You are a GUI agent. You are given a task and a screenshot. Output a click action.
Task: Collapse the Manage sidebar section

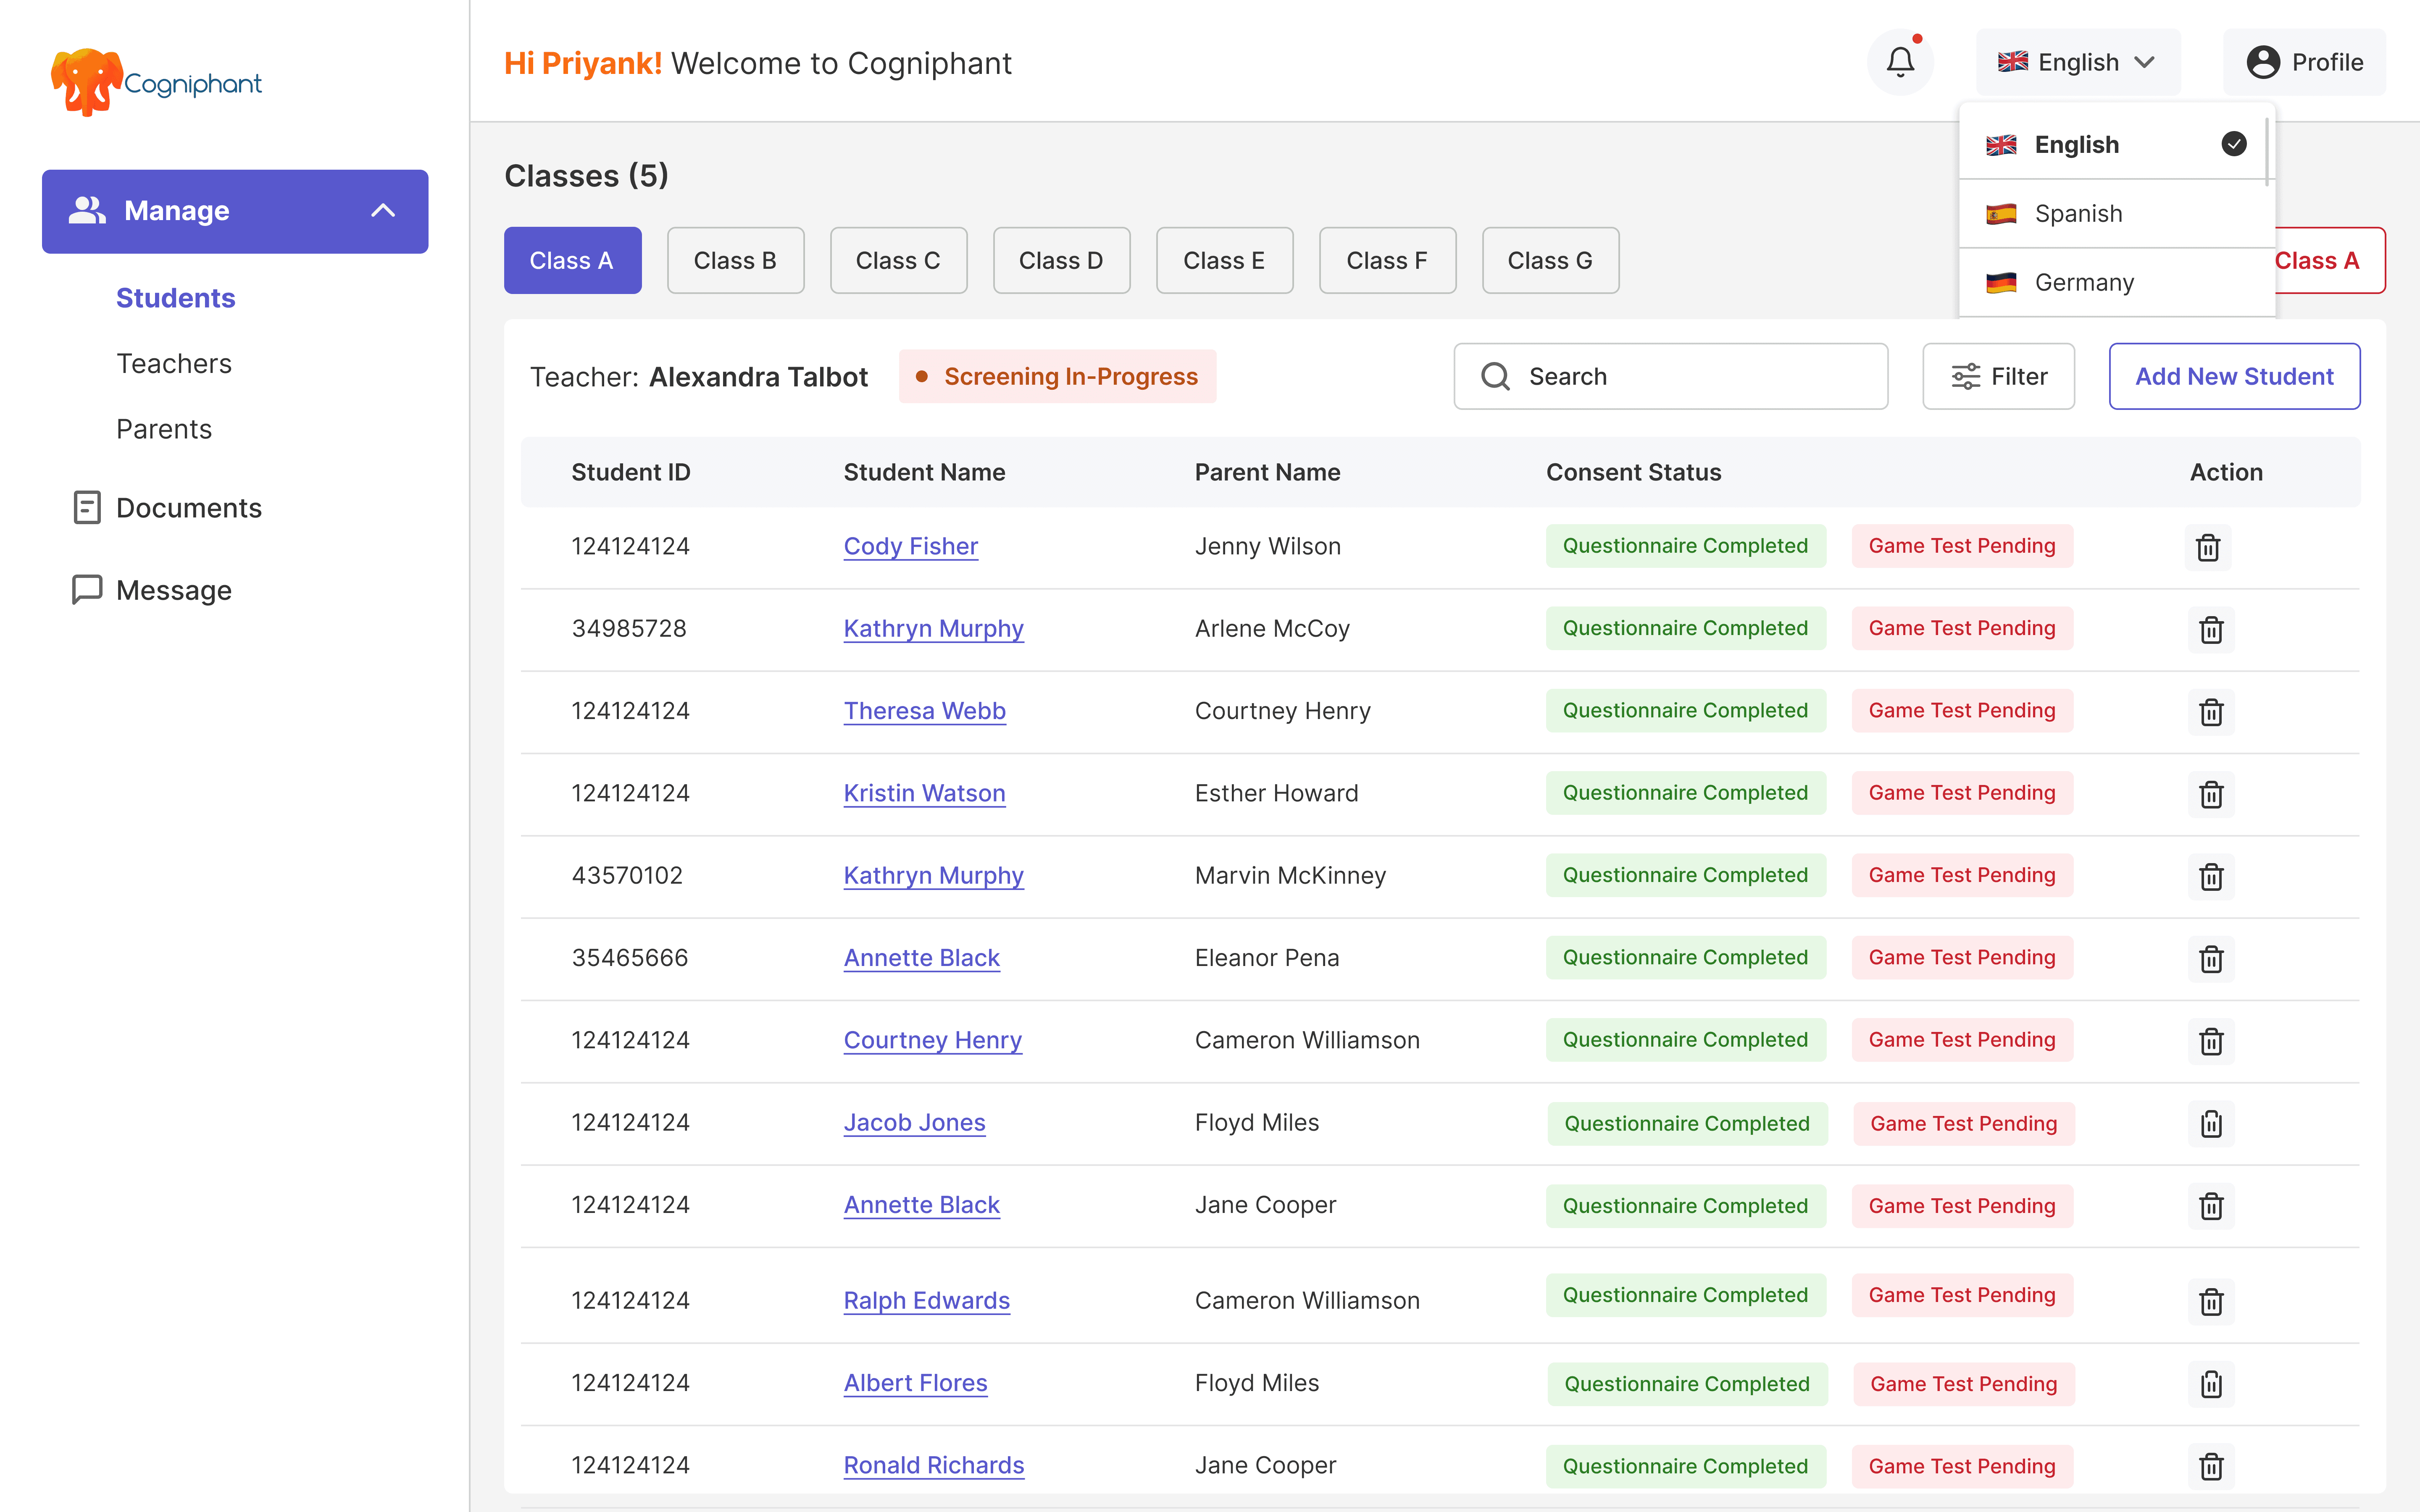coord(383,211)
